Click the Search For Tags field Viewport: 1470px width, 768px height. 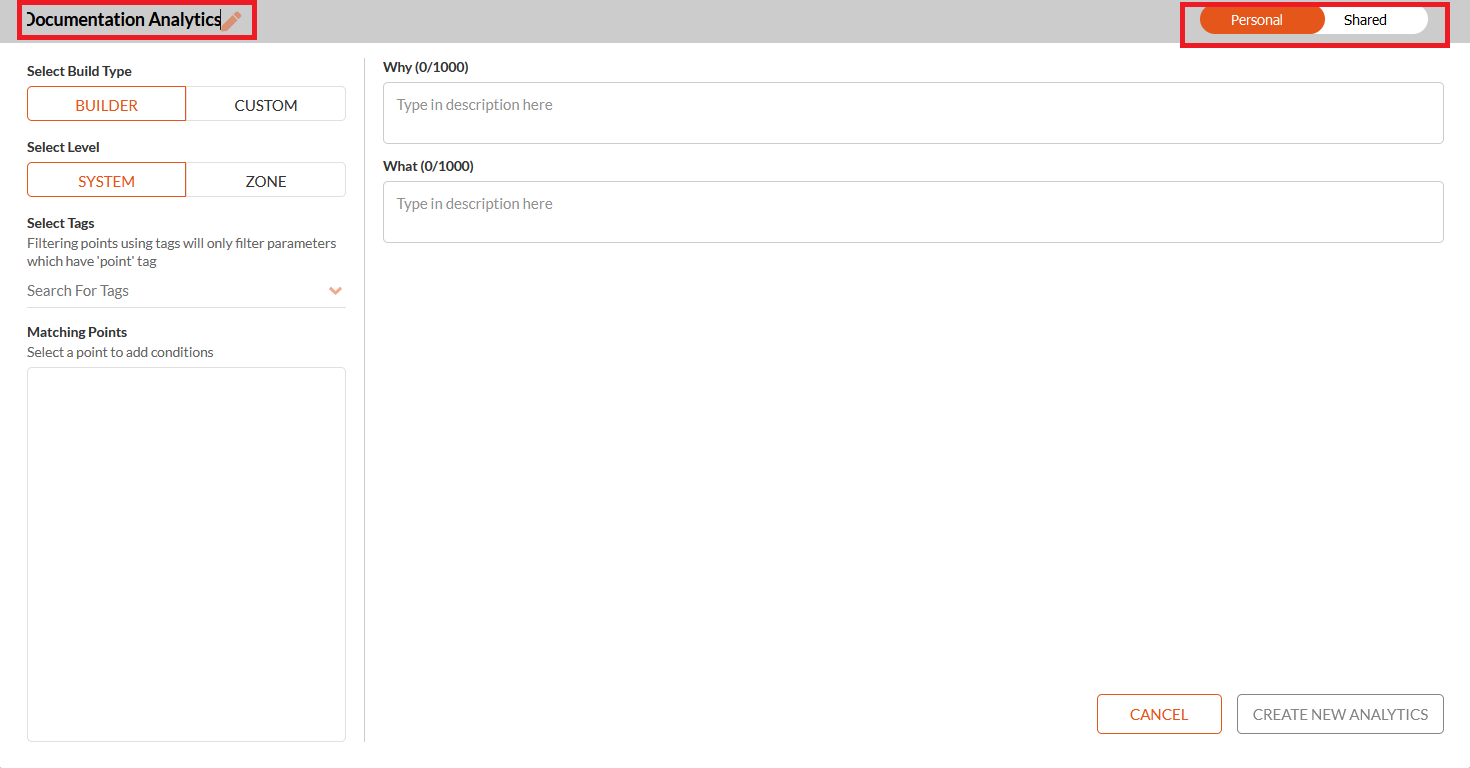186,291
